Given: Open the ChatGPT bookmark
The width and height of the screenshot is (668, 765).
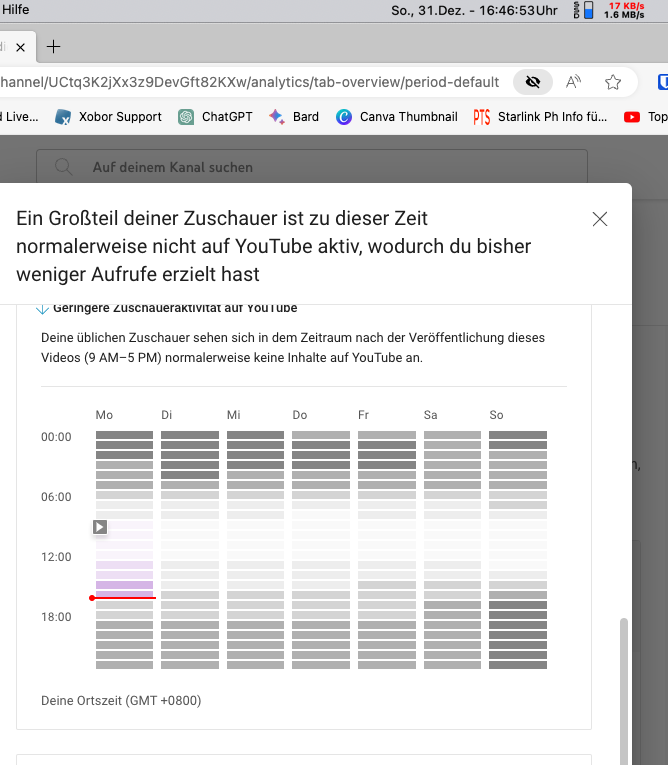Looking at the screenshot, I should pos(214,117).
